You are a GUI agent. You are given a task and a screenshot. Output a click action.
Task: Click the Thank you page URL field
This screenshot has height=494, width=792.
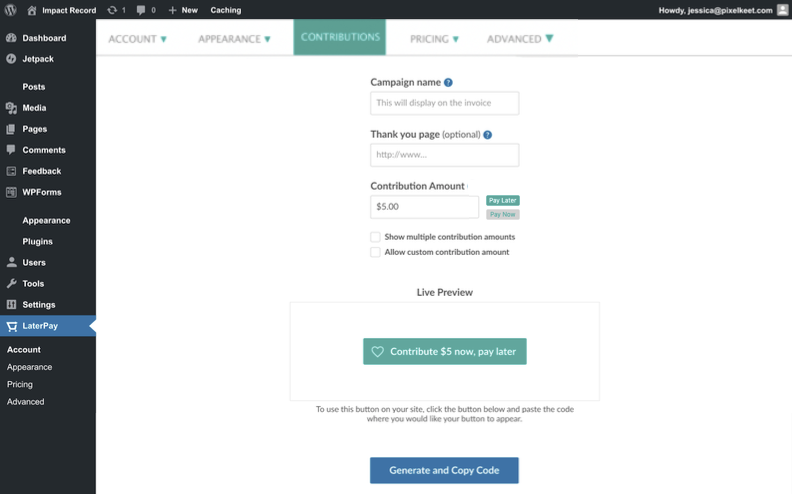pyautogui.click(x=444, y=155)
